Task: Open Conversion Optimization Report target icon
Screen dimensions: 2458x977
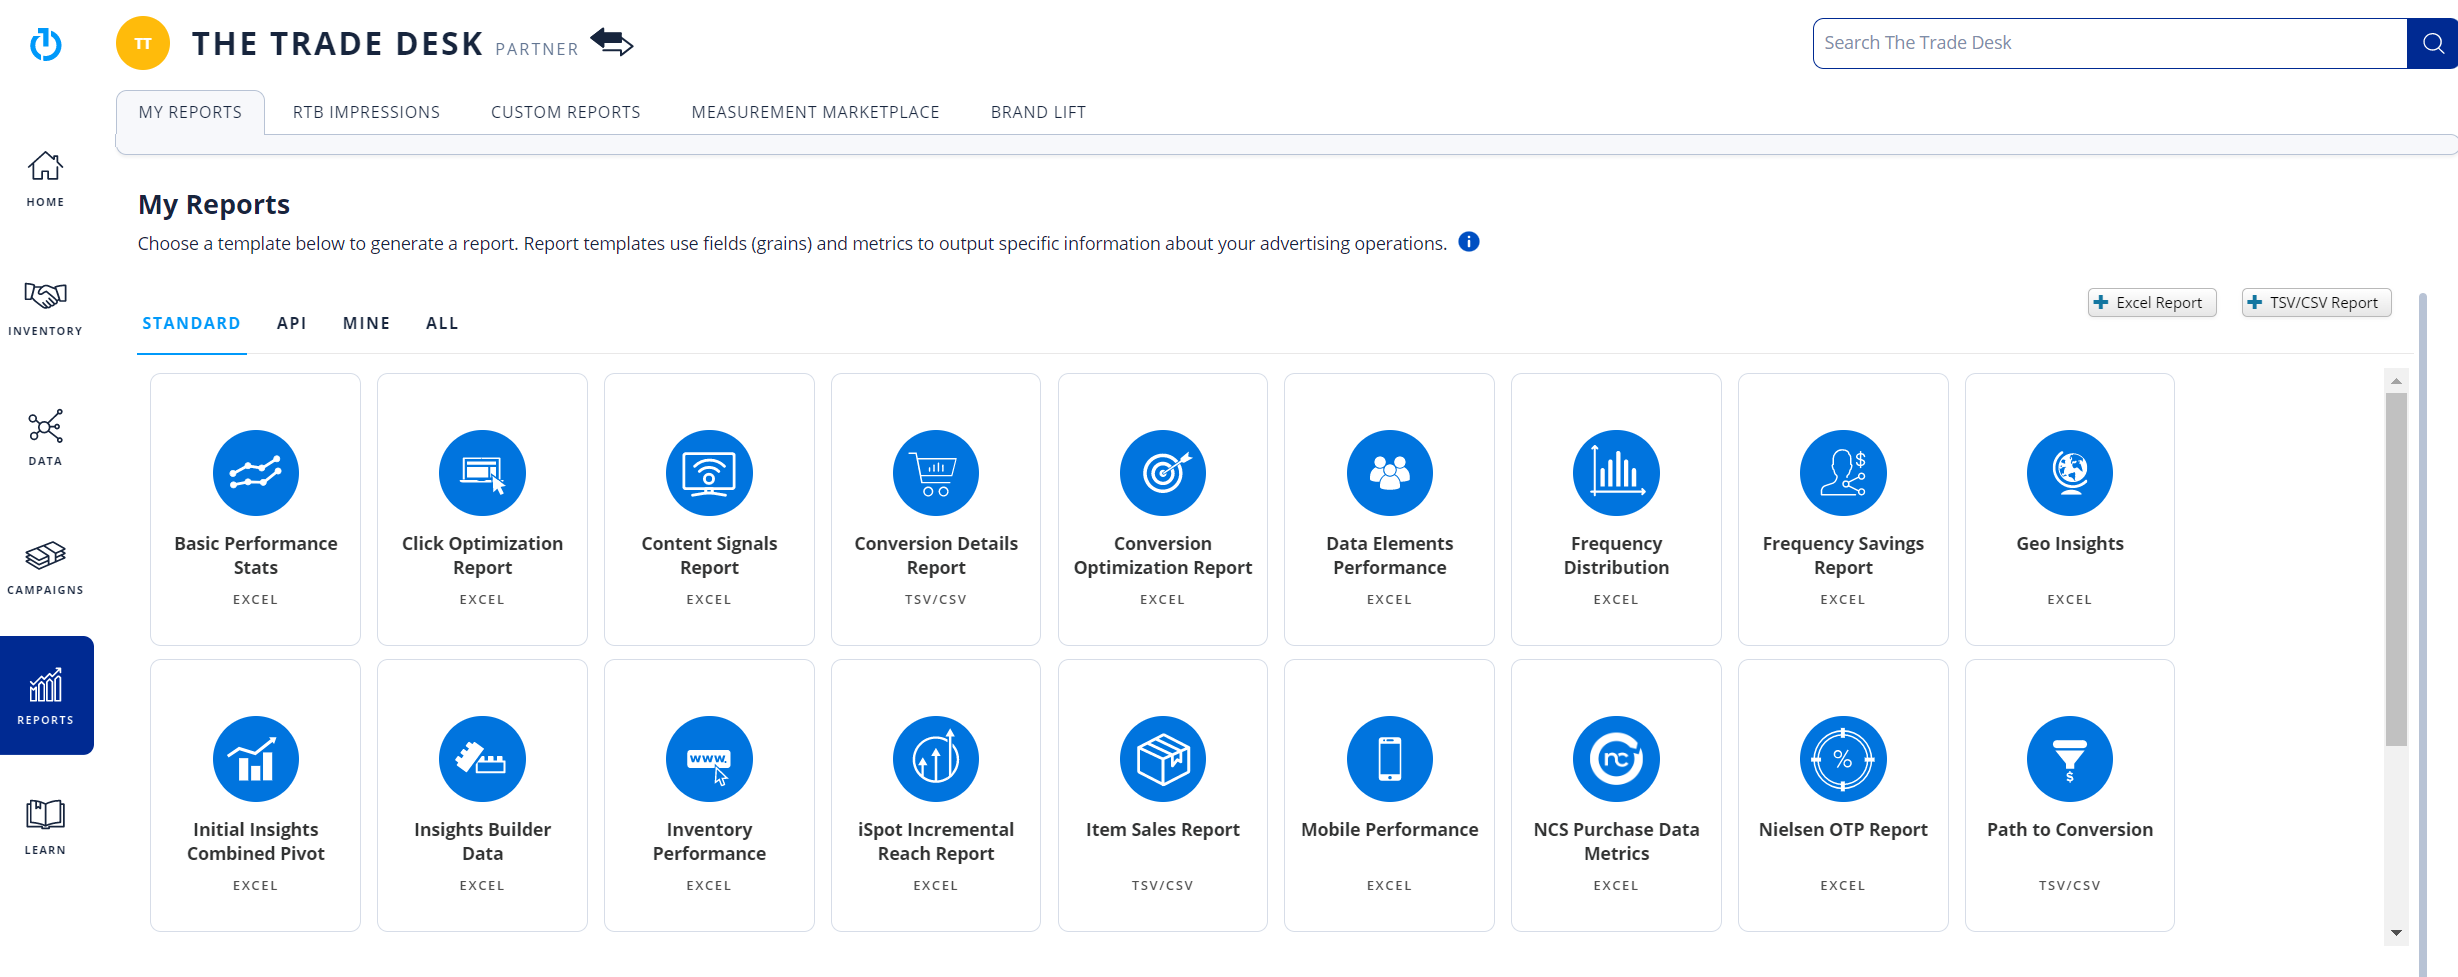Action: coord(1163,473)
